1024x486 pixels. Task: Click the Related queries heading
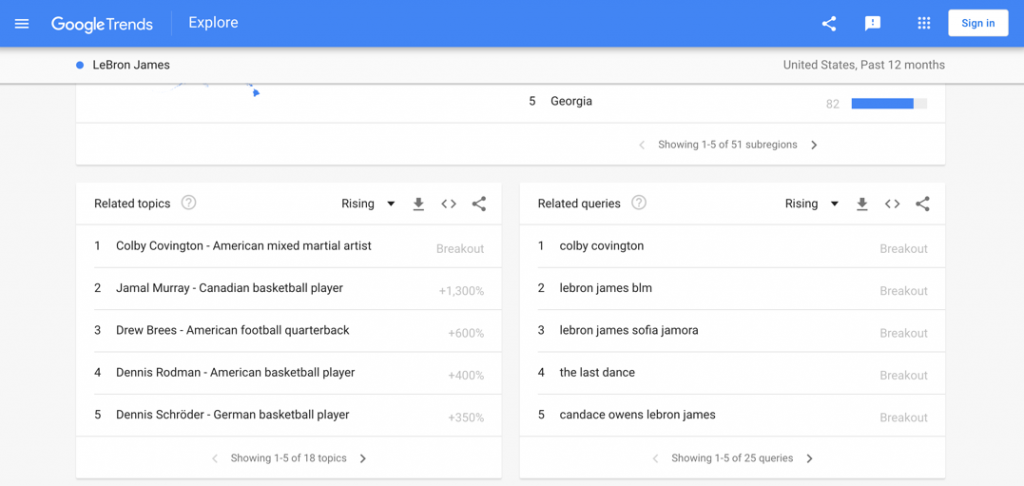coord(579,204)
